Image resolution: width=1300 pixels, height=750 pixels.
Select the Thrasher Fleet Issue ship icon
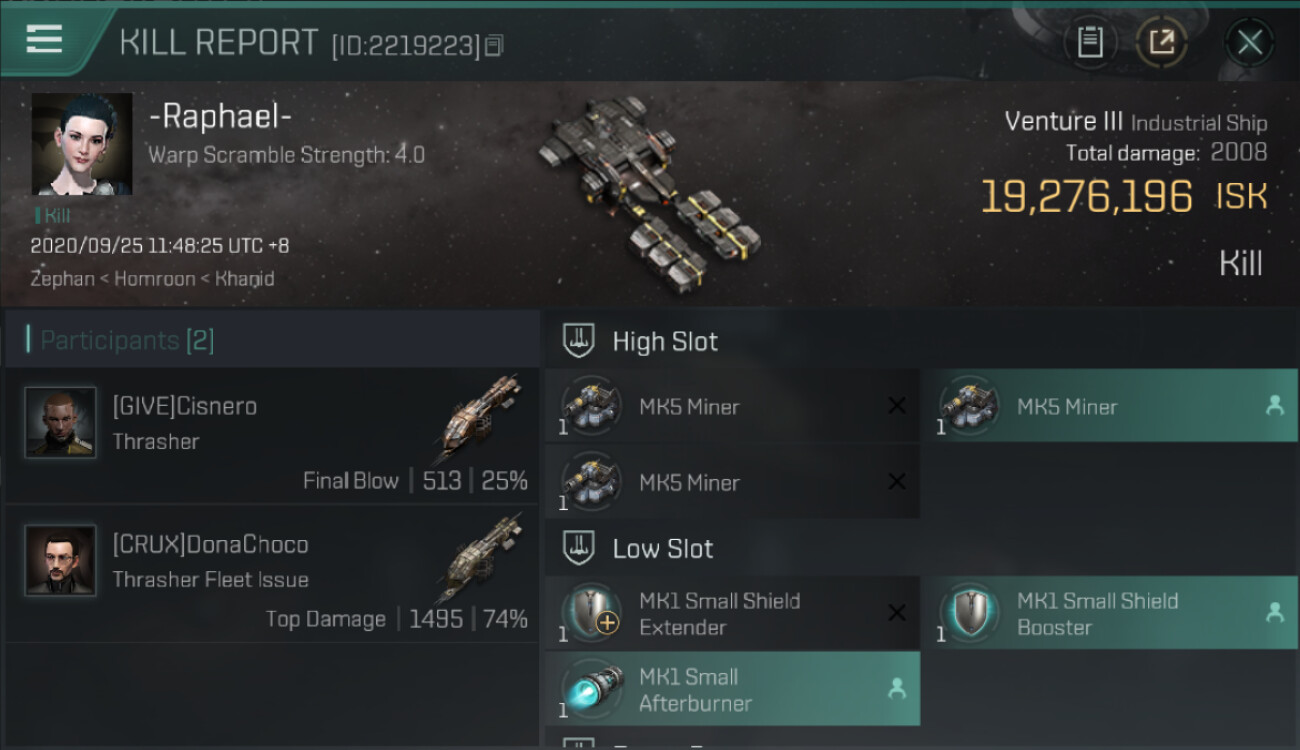pos(479,556)
